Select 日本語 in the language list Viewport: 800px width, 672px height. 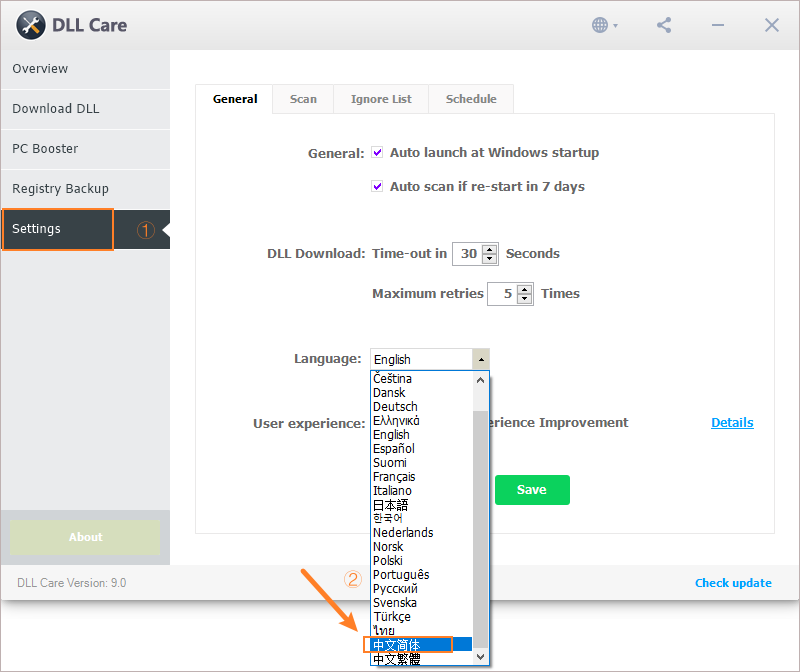click(x=421, y=505)
